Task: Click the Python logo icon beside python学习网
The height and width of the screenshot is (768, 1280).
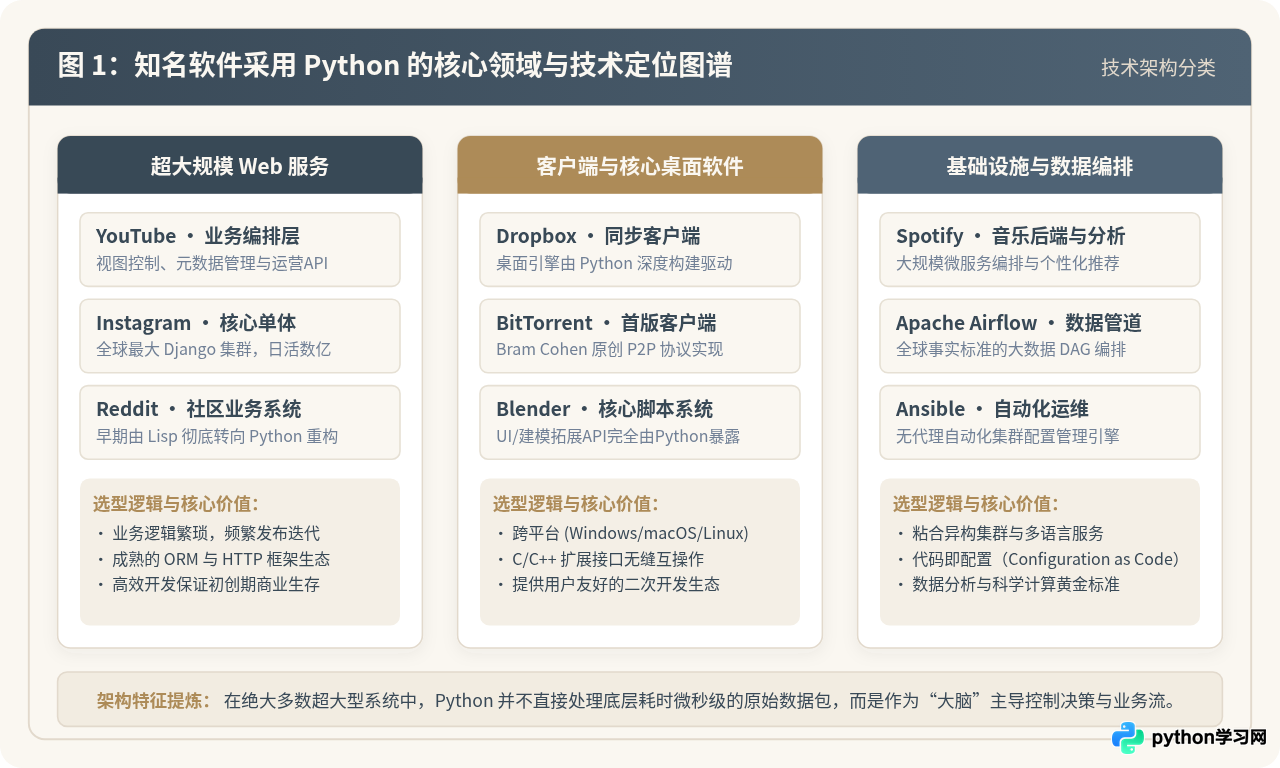Action: point(1128,738)
